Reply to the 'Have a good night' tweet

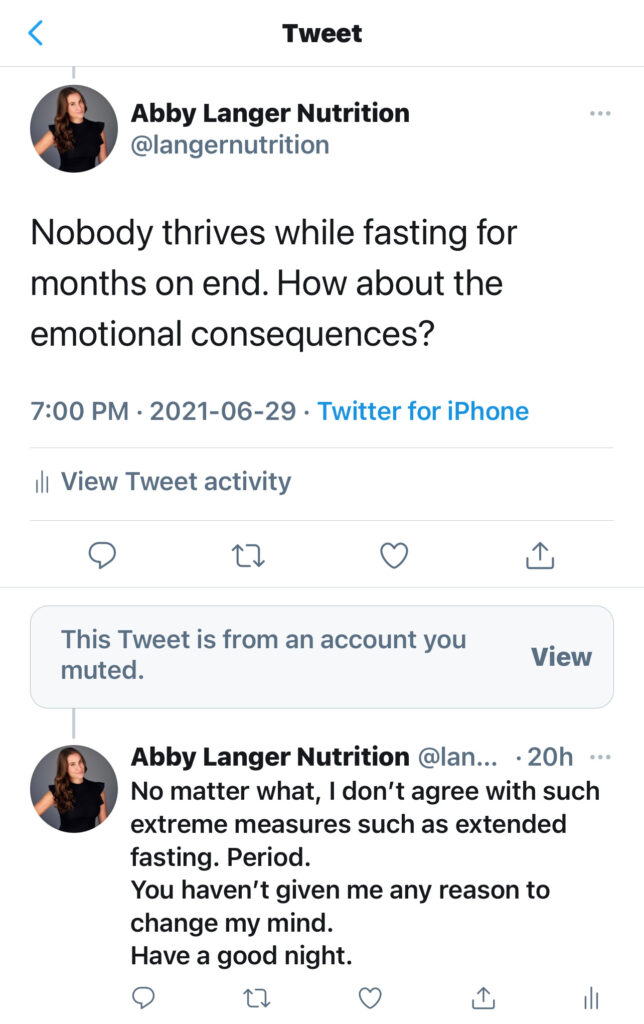tap(144, 997)
